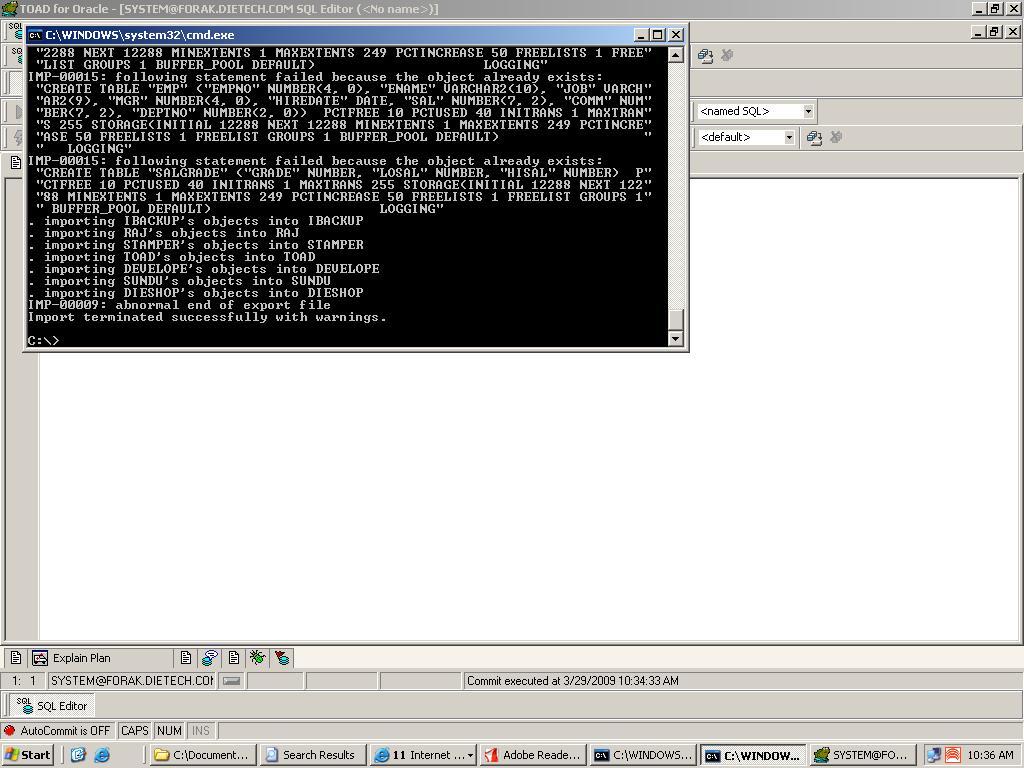Screen dimensions: 1024x768
Task: Maximize the cmd.exe window
Action: click(x=658, y=35)
